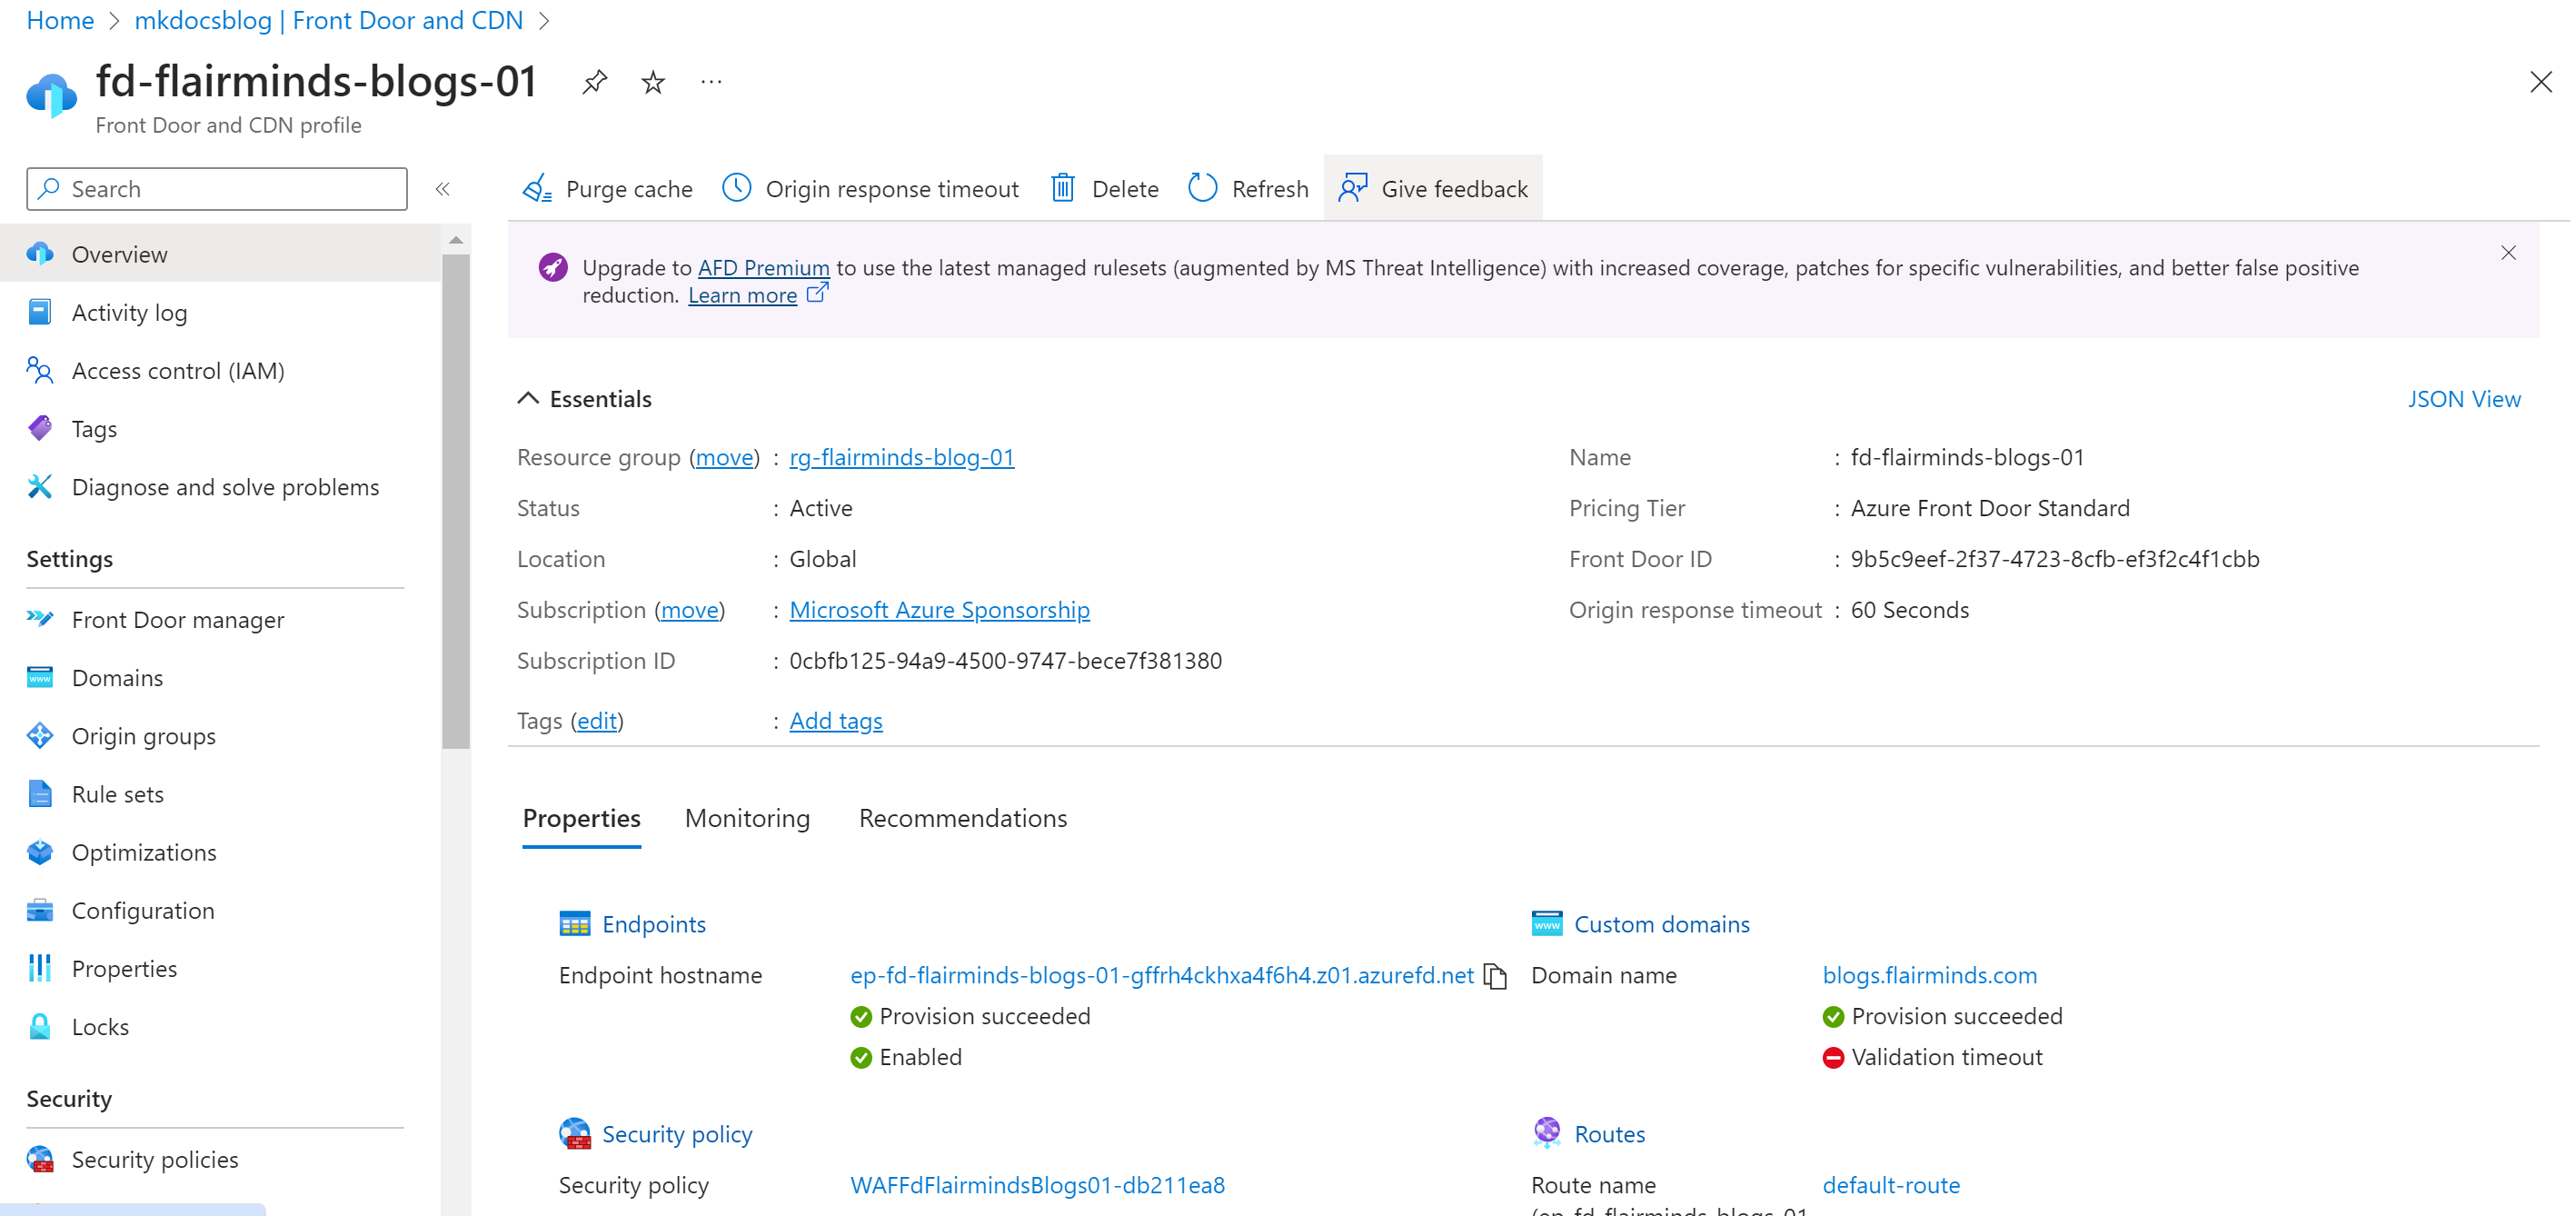Open the Routes section link
Viewport: 2576px width, 1216px height.
coord(1609,1134)
